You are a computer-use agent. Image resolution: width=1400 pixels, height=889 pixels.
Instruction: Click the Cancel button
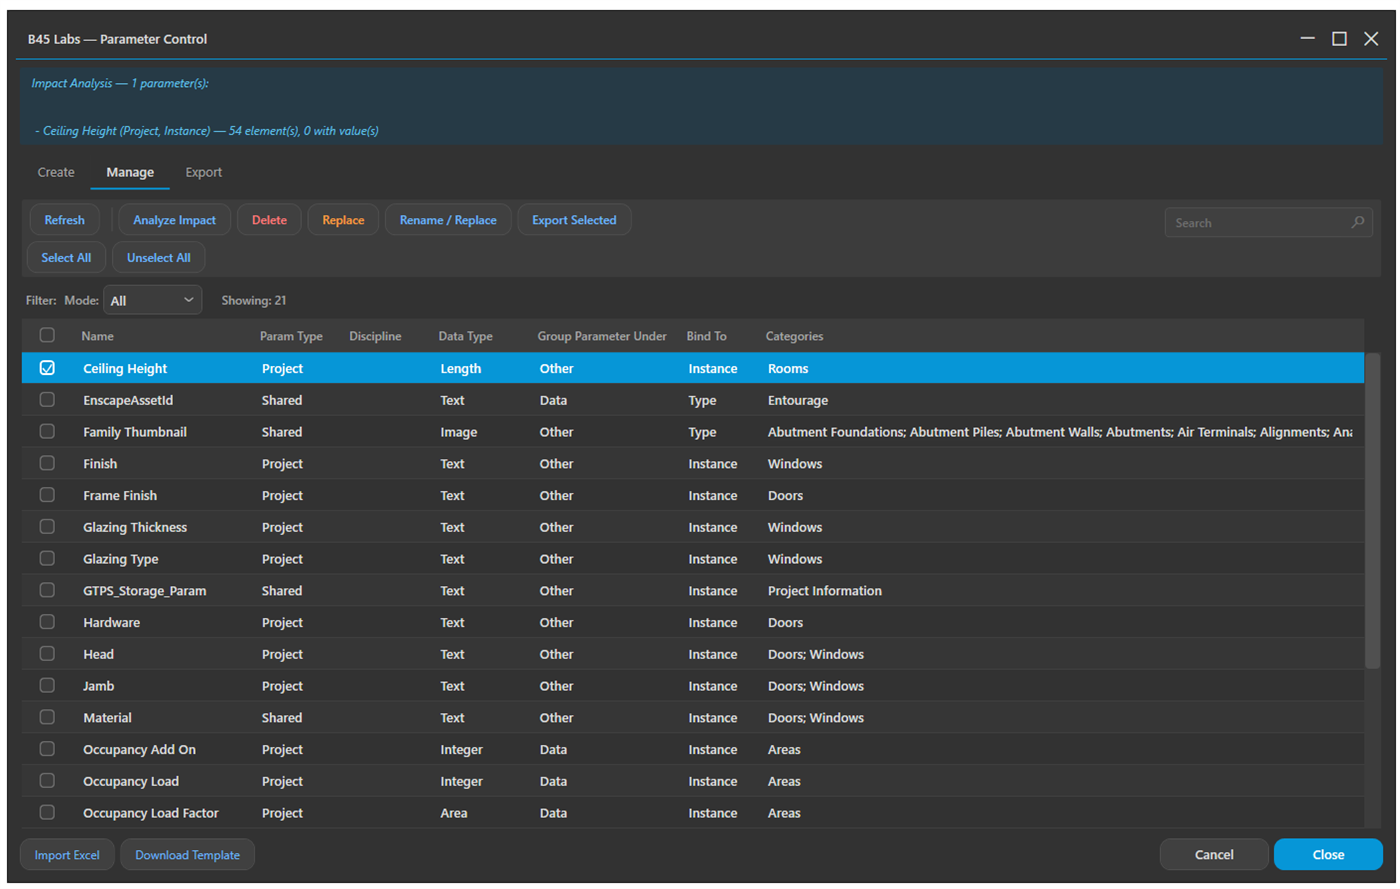pos(1214,854)
